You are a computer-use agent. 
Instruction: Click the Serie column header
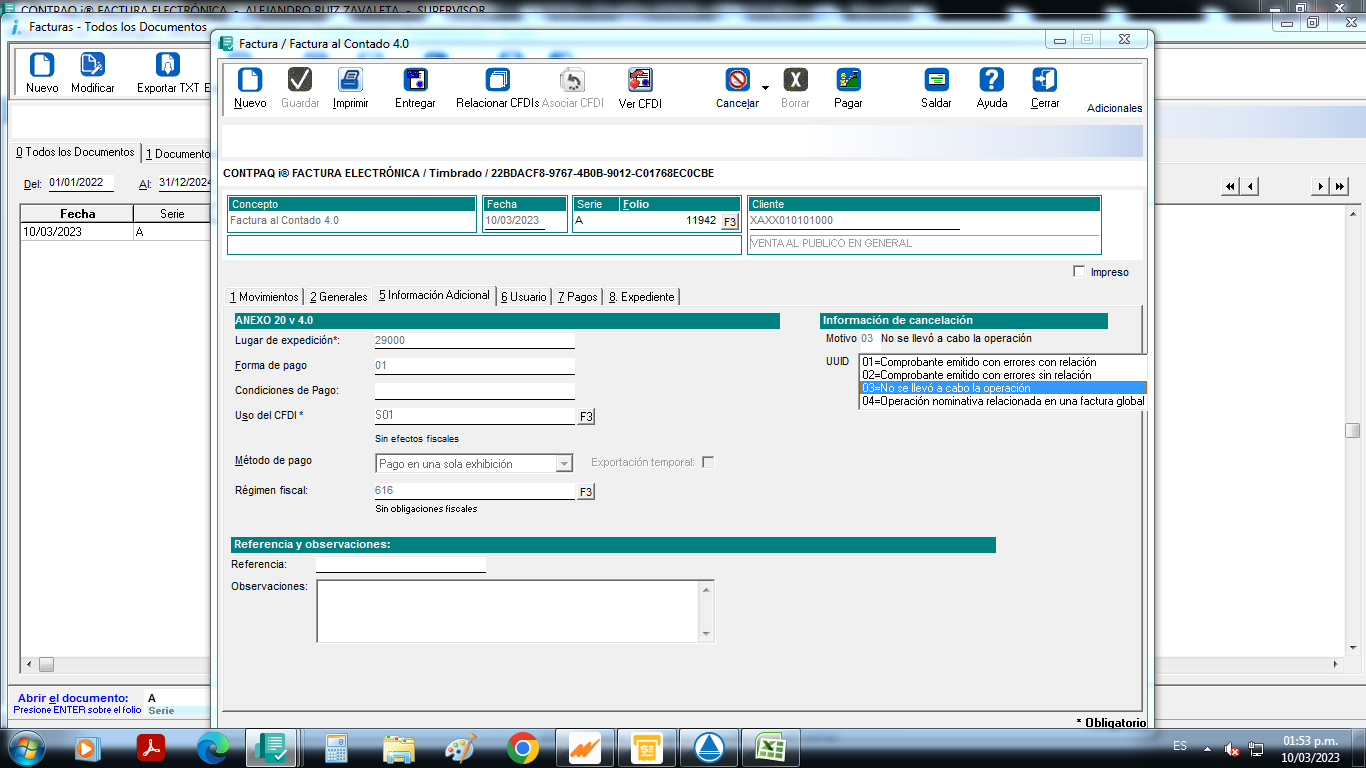(x=172, y=214)
